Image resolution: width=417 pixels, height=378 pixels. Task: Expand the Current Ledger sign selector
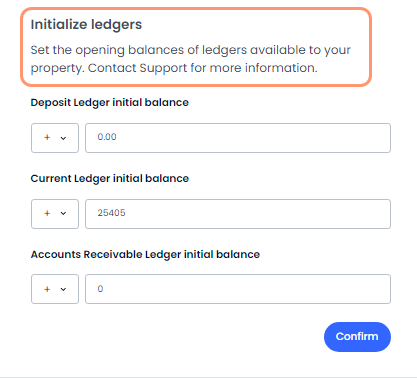(55, 214)
